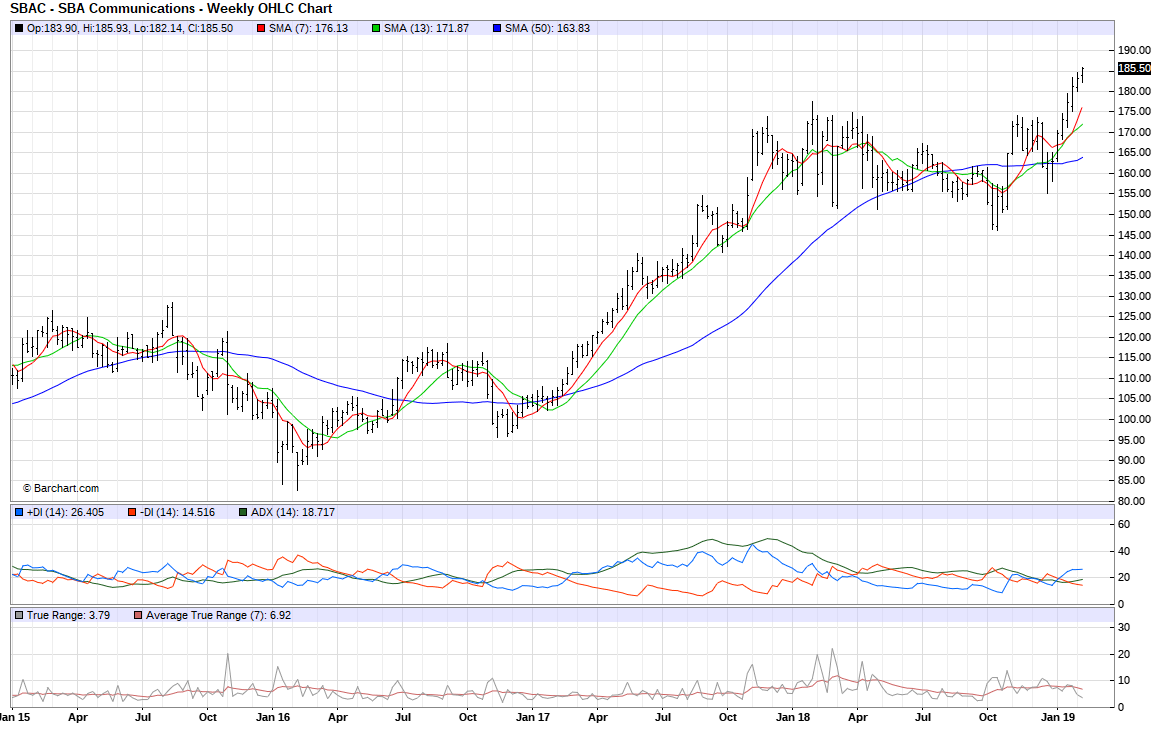Click the 190.00 price axis label
The width and height of the screenshot is (1156, 748).
(x=1133, y=50)
